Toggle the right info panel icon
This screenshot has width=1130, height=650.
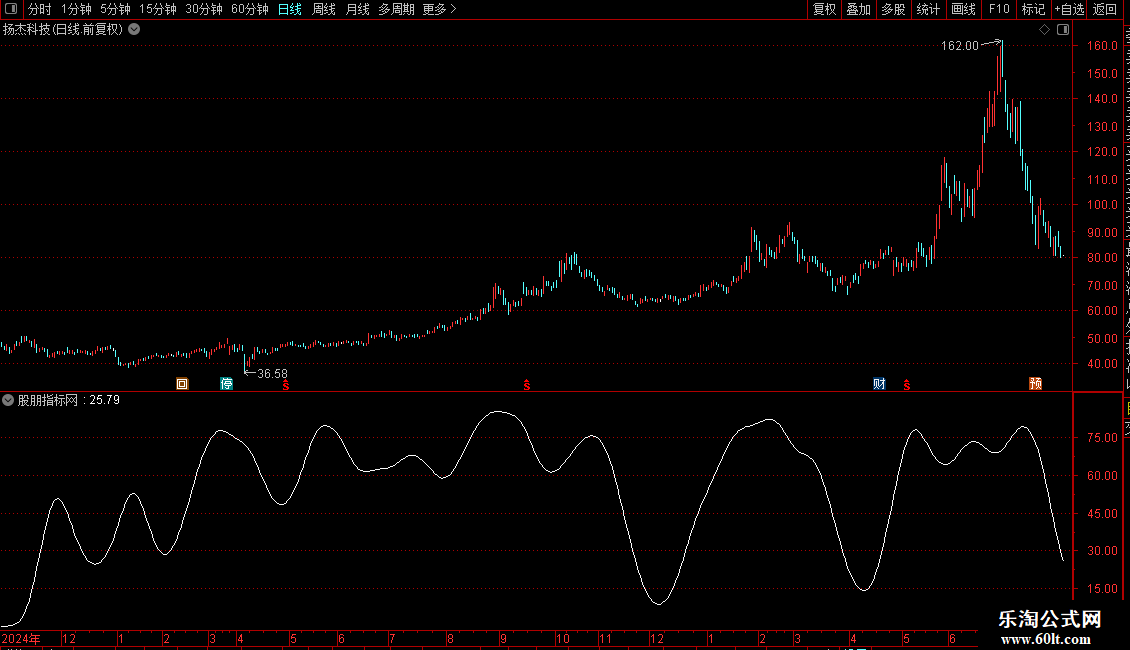1063,30
